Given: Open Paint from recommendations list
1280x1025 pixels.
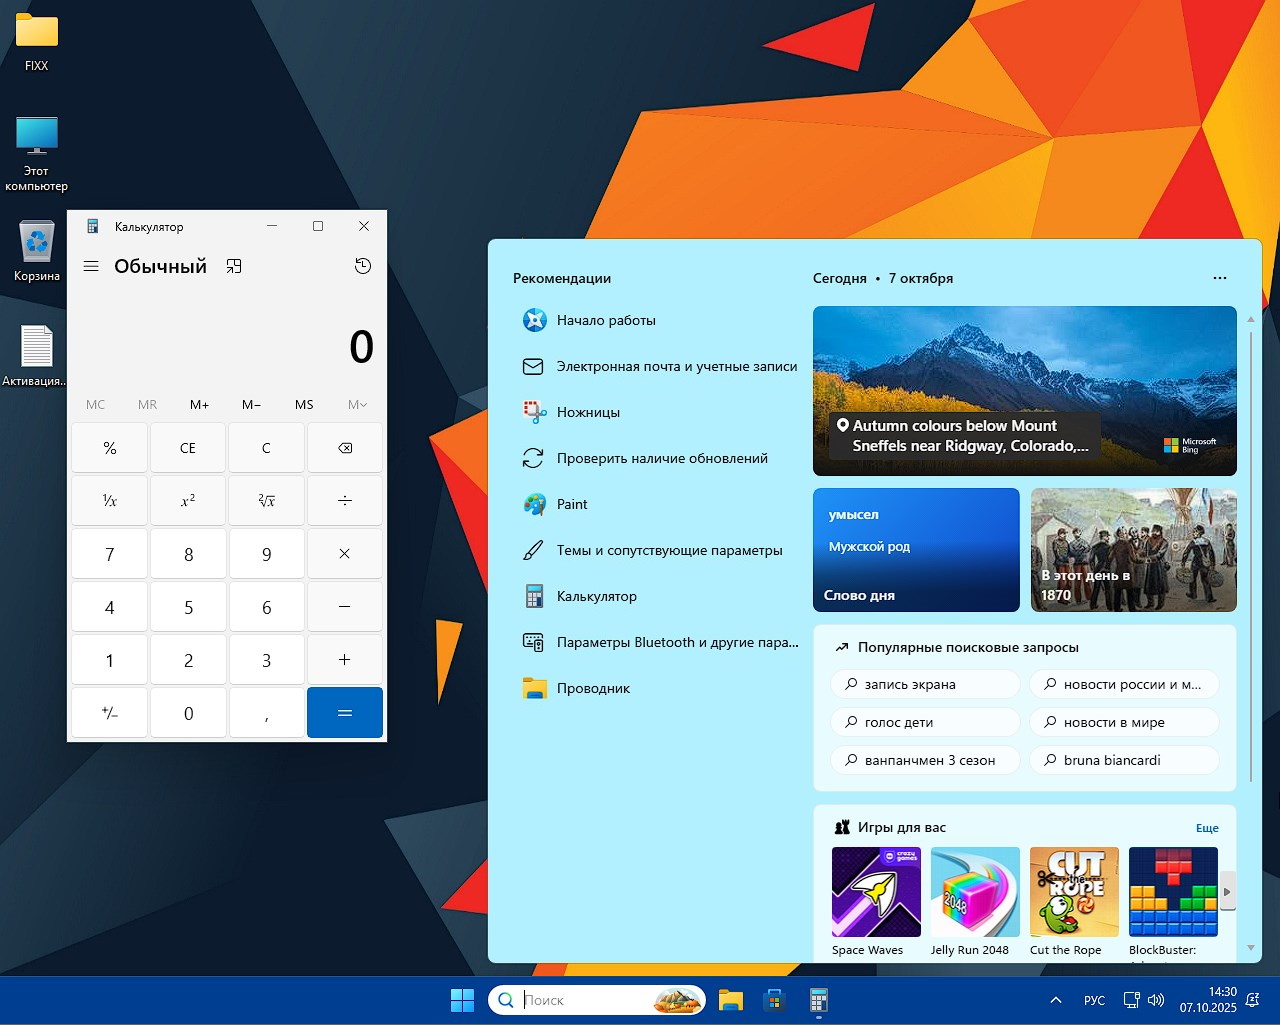Looking at the screenshot, I should (x=572, y=504).
